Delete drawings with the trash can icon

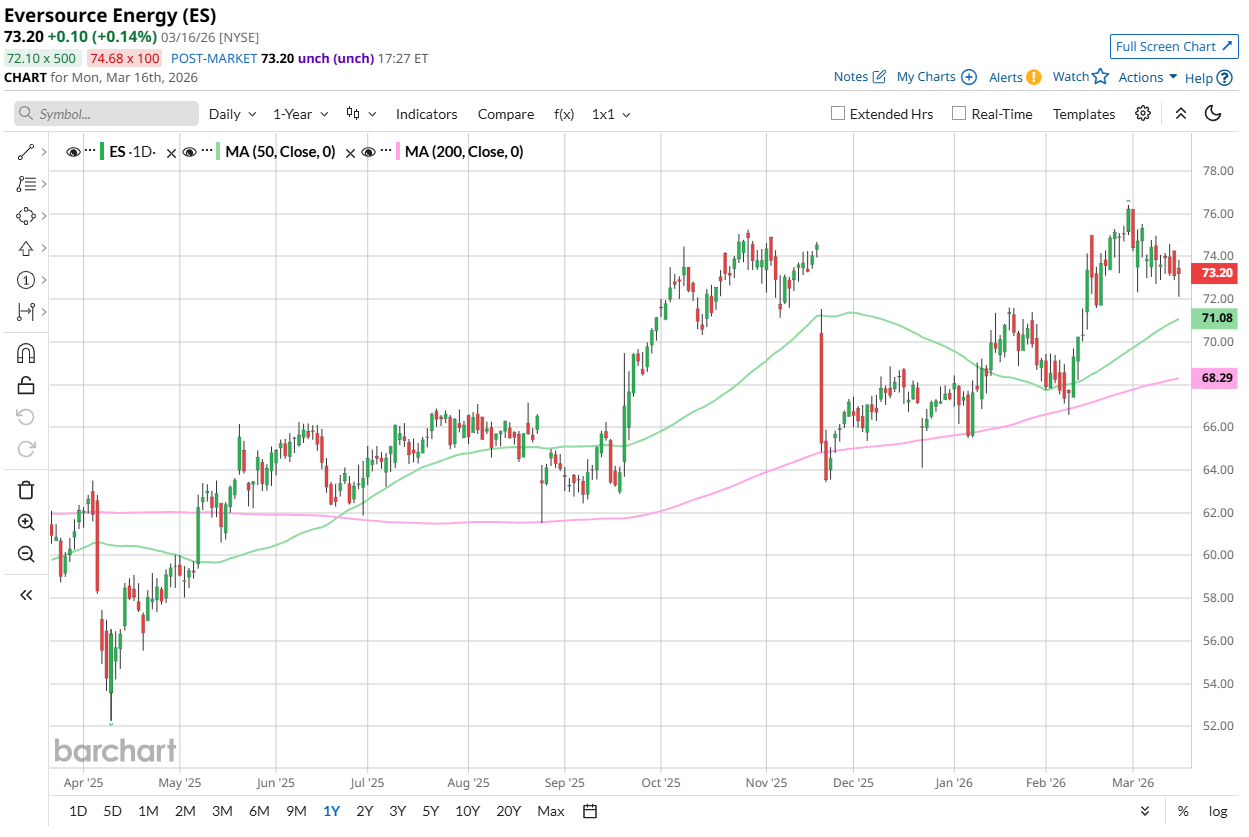pos(26,490)
